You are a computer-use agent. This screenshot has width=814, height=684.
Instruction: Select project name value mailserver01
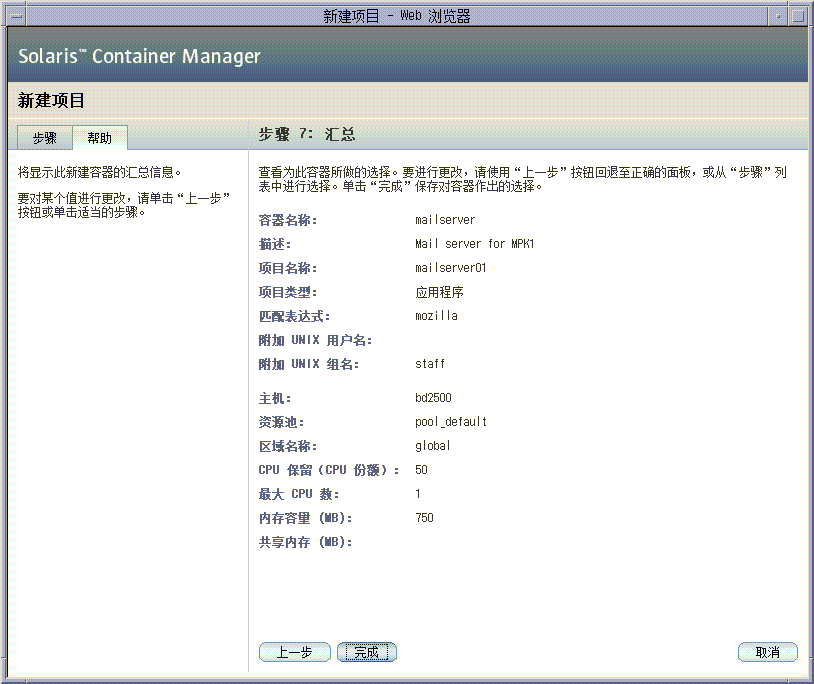click(x=451, y=268)
